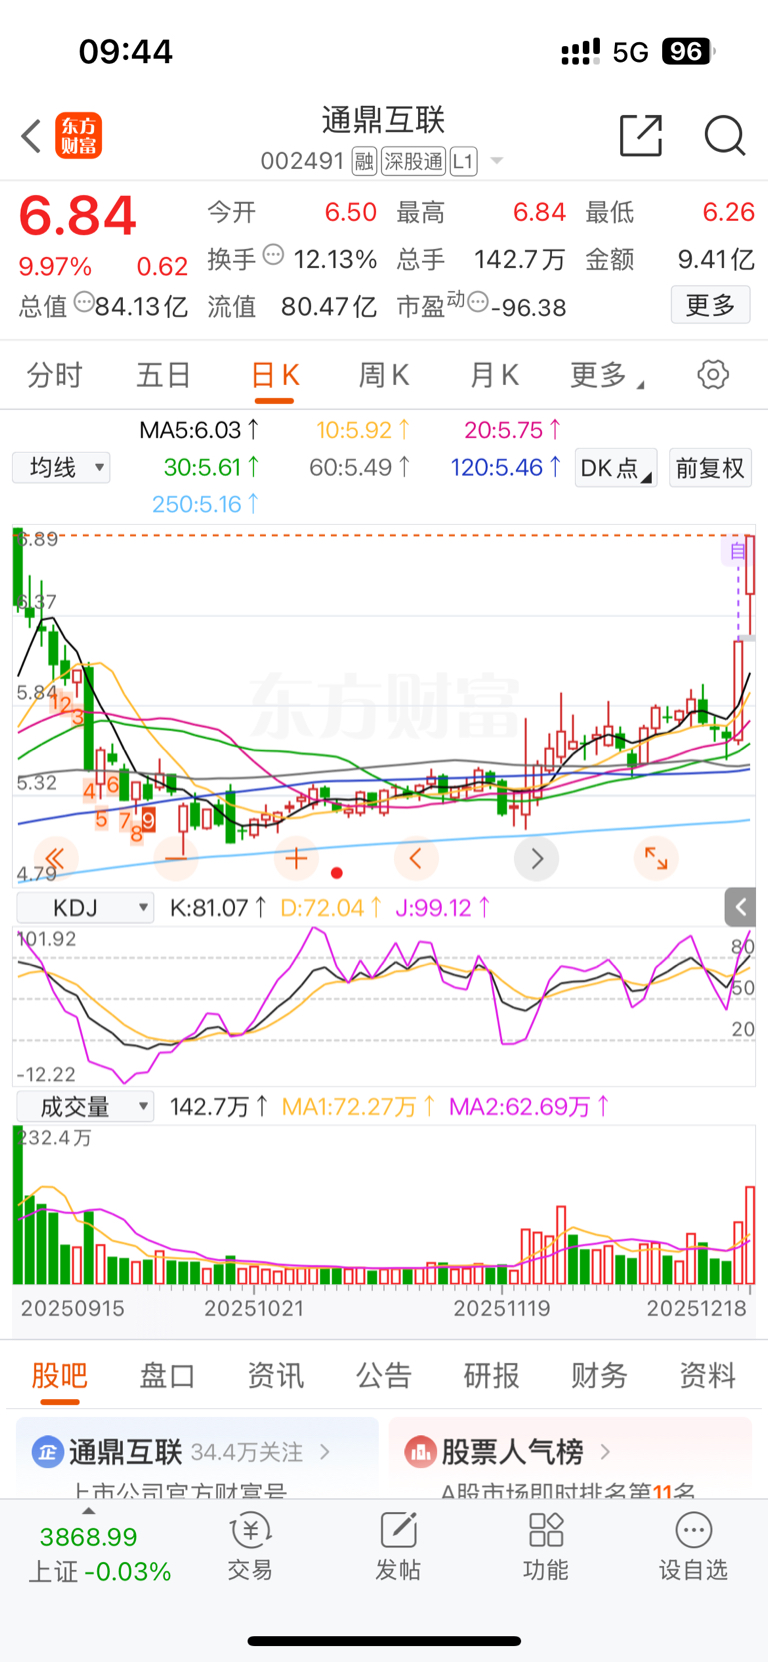768x1663 pixels.
Task: Tap the 总值 info icon
Action: point(85,301)
